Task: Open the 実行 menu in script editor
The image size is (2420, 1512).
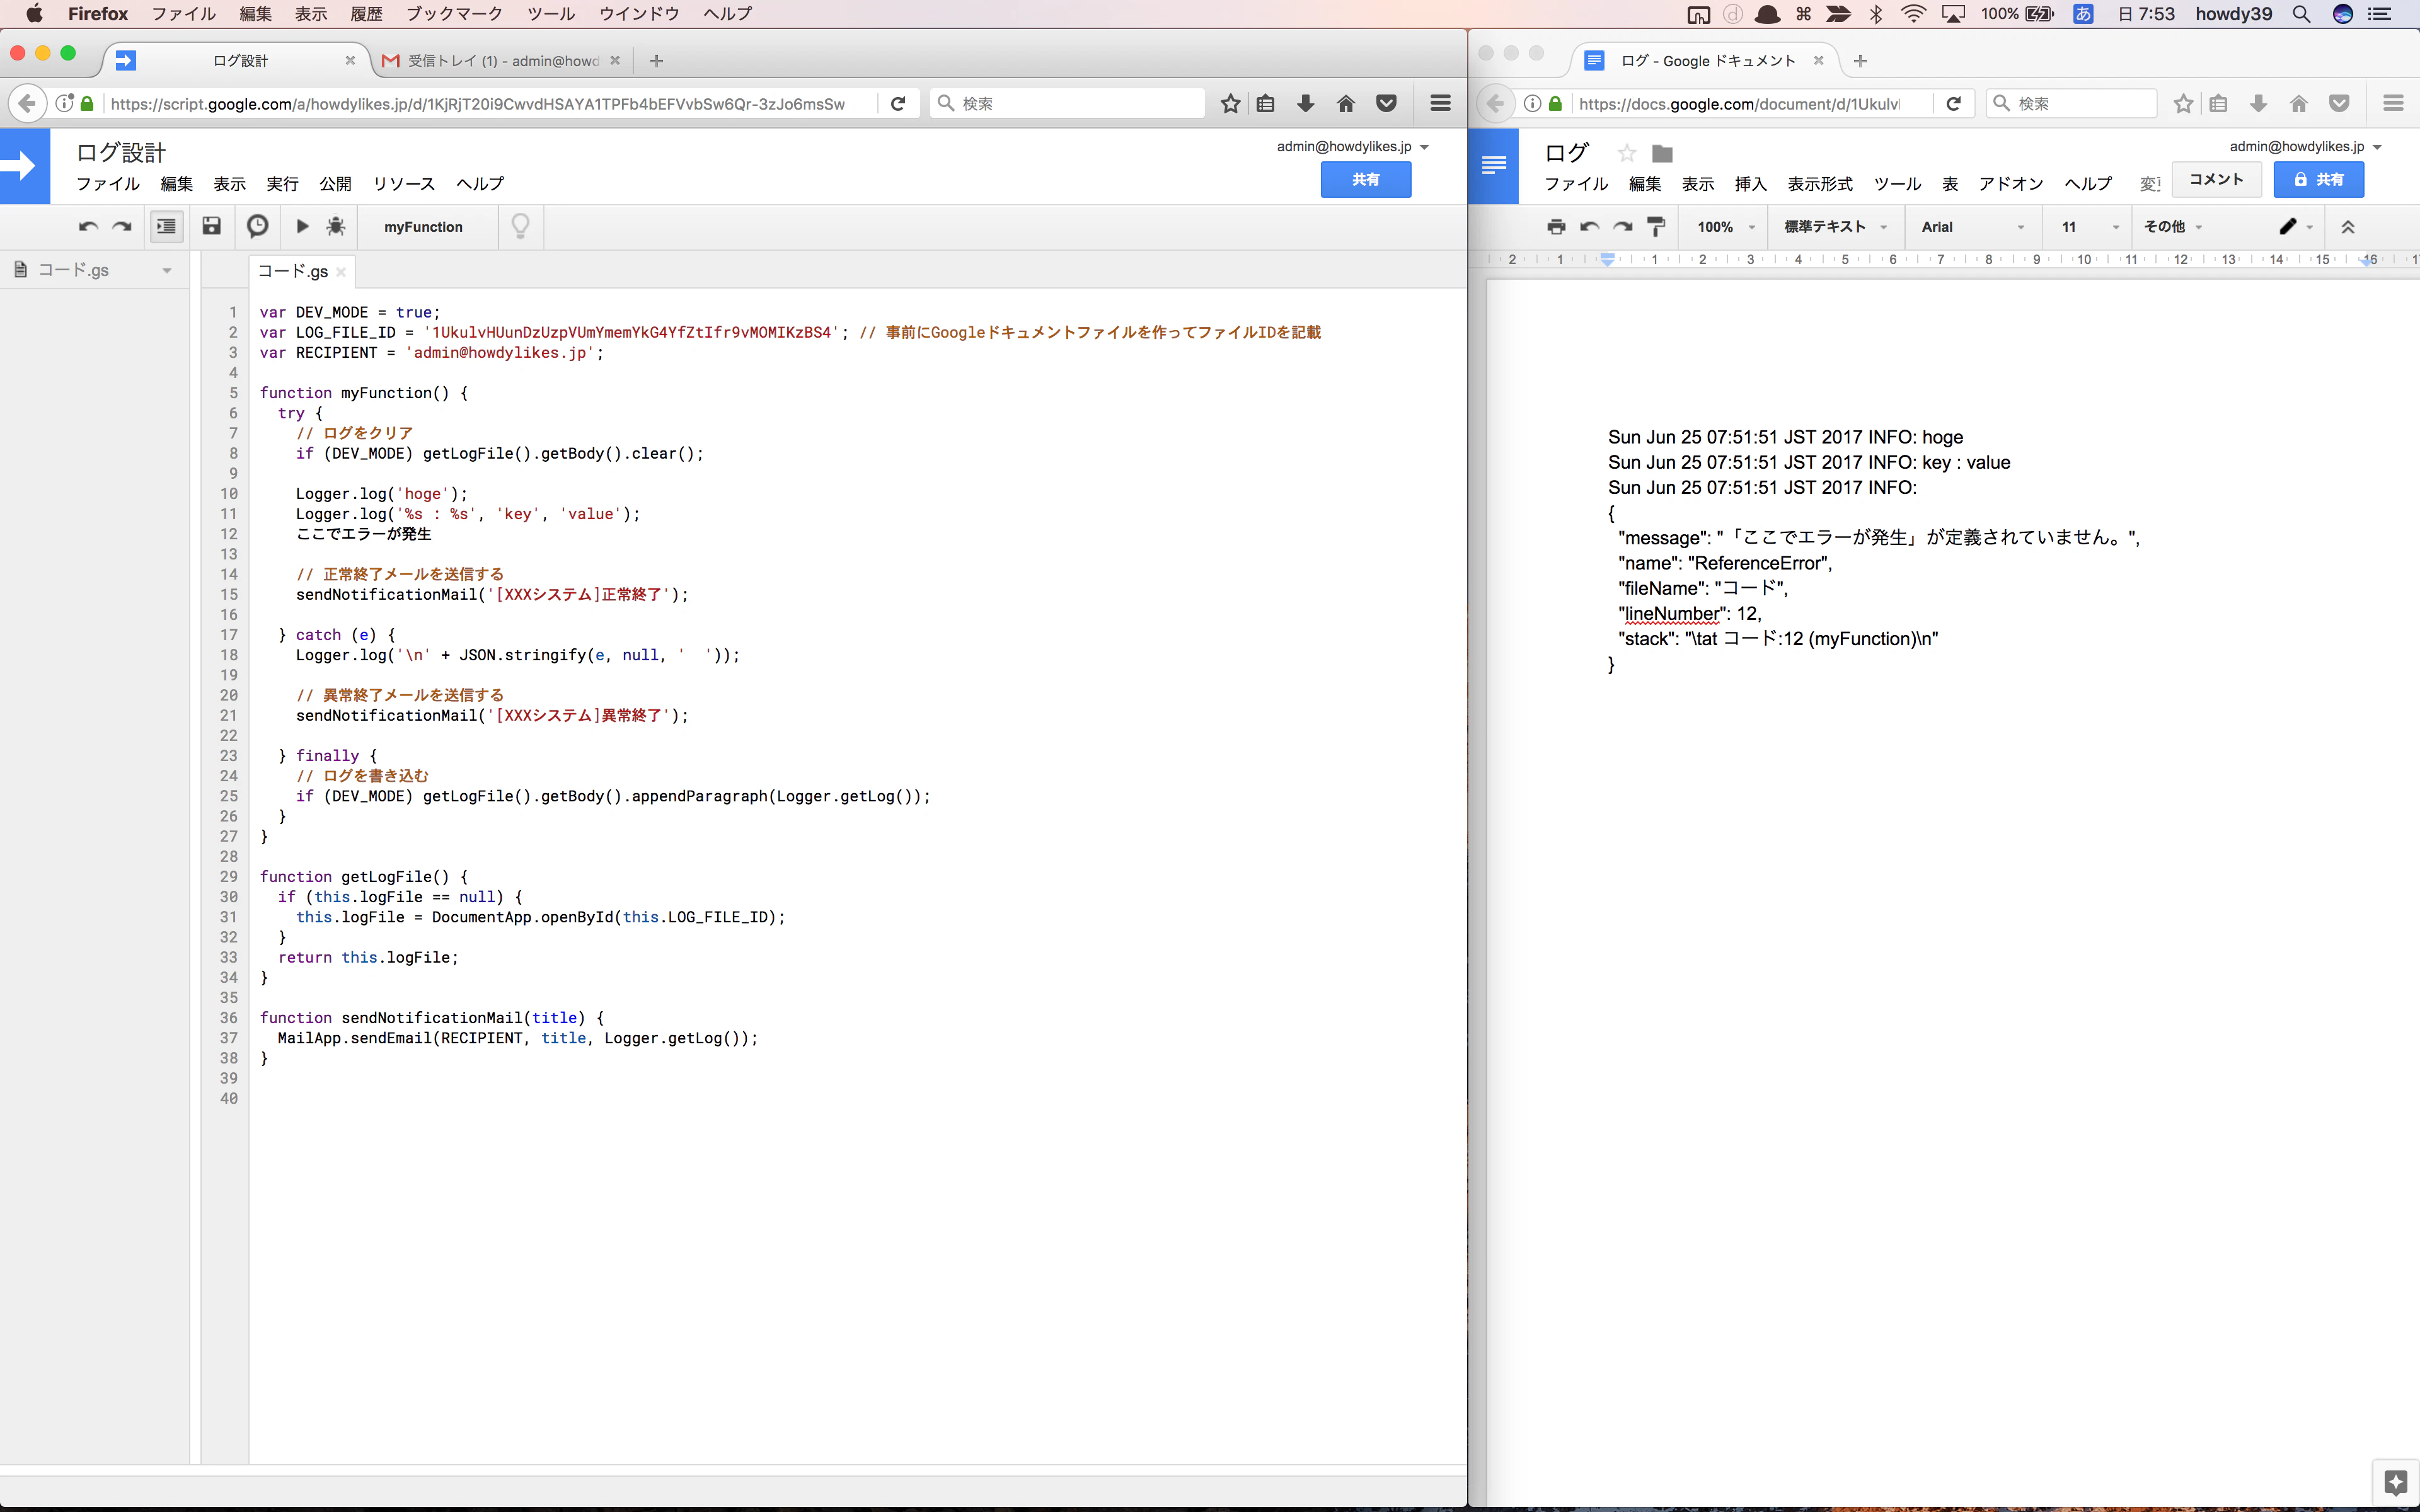Action: (x=282, y=184)
